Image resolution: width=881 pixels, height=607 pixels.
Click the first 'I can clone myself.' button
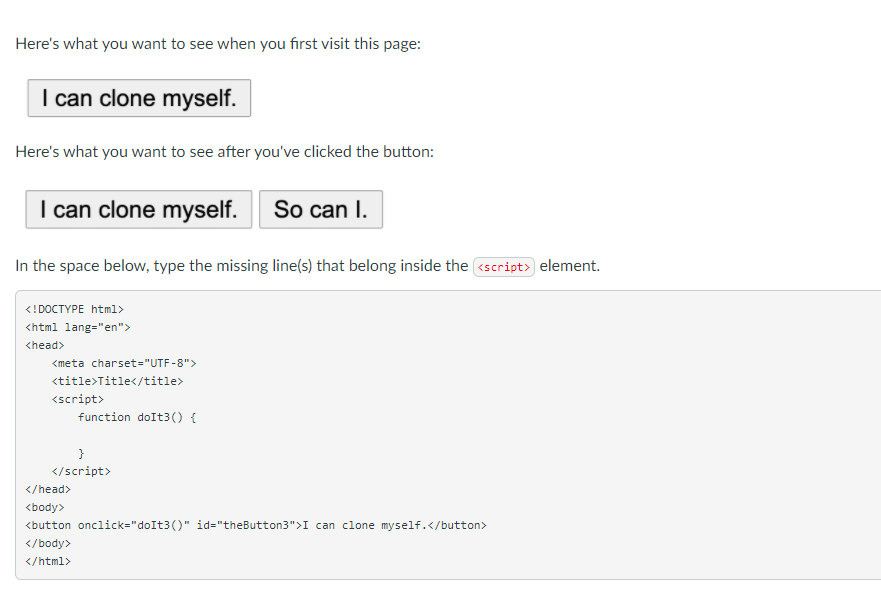tap(138, 98)
